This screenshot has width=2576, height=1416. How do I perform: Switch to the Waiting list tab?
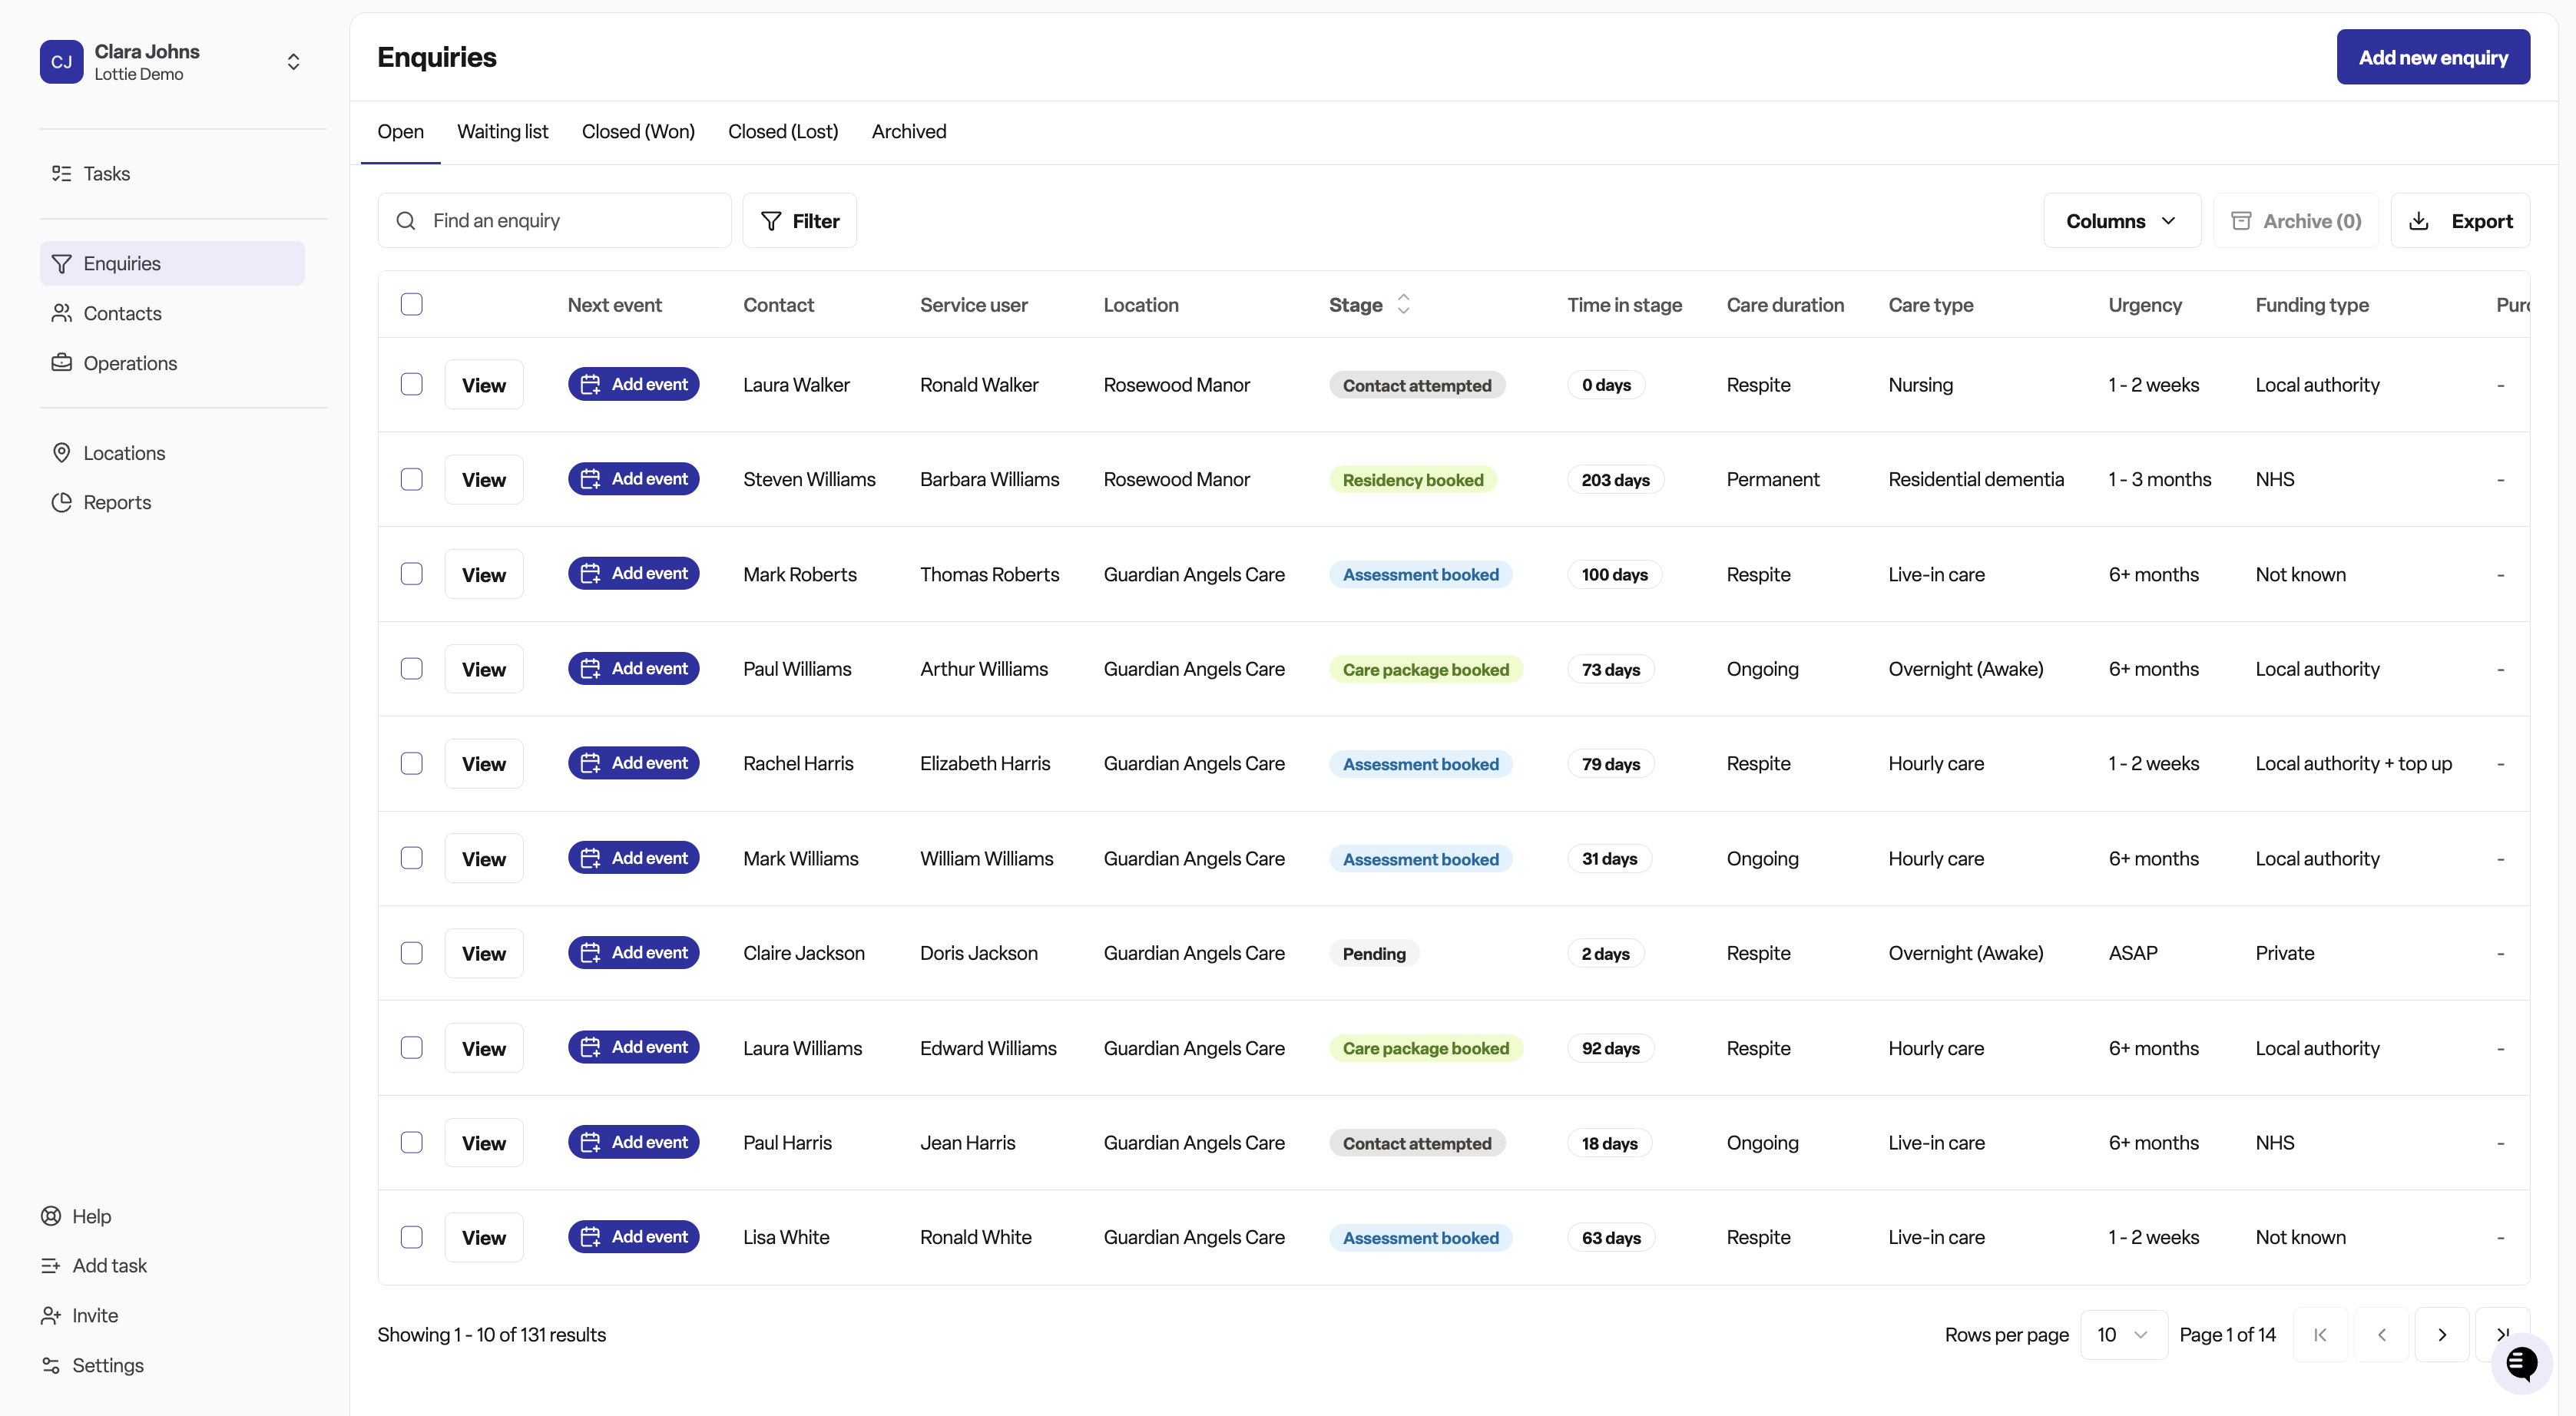[x=503, y=131]
